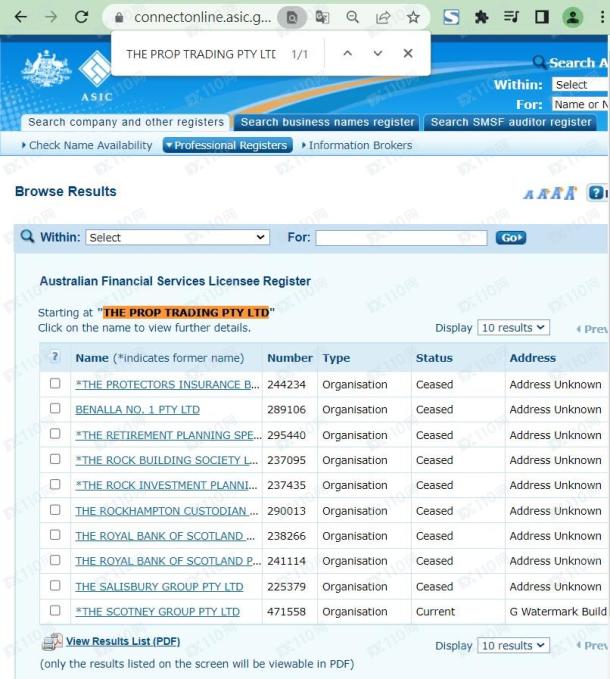
Task: Click the top Prev pagination link
Action: [592, 329]
